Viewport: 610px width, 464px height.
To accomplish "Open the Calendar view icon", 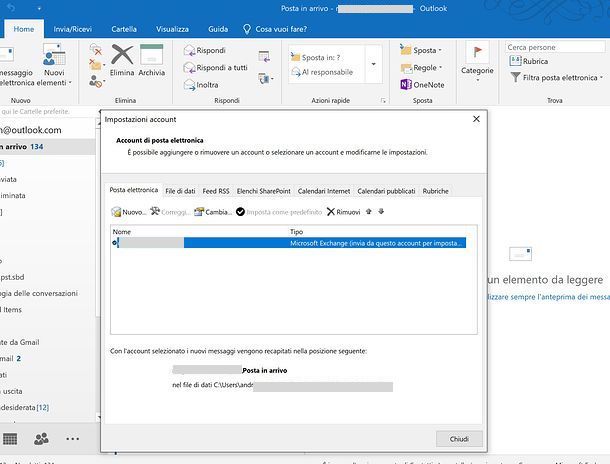I will (10, 439).
